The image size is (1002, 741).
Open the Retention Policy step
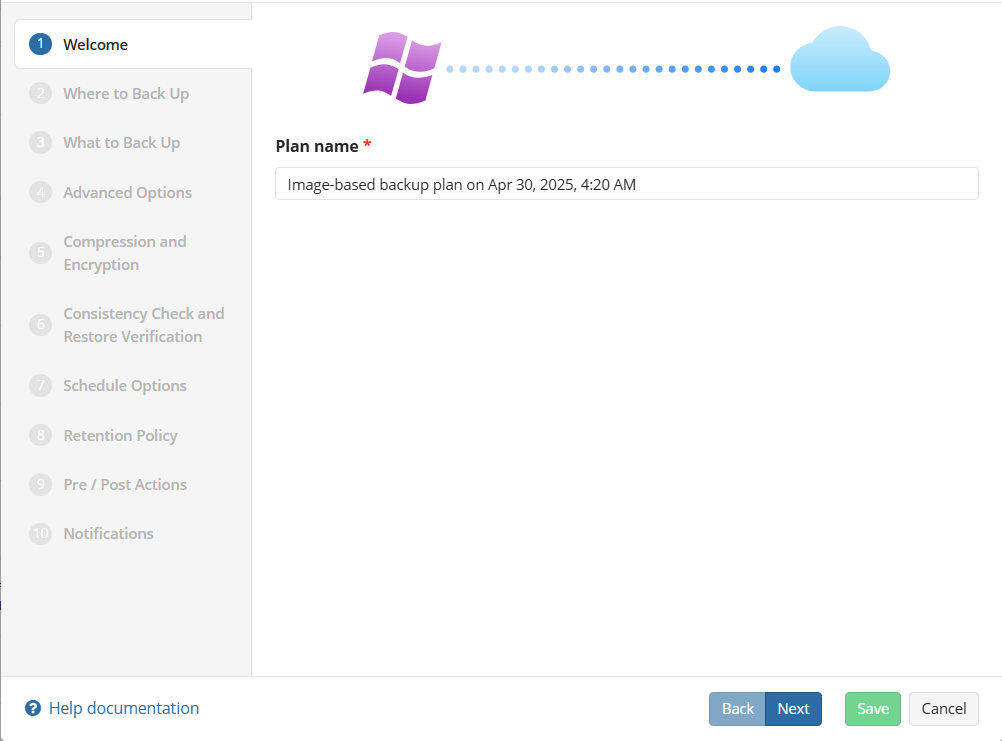pyautogui.click(x=120, y=436)
